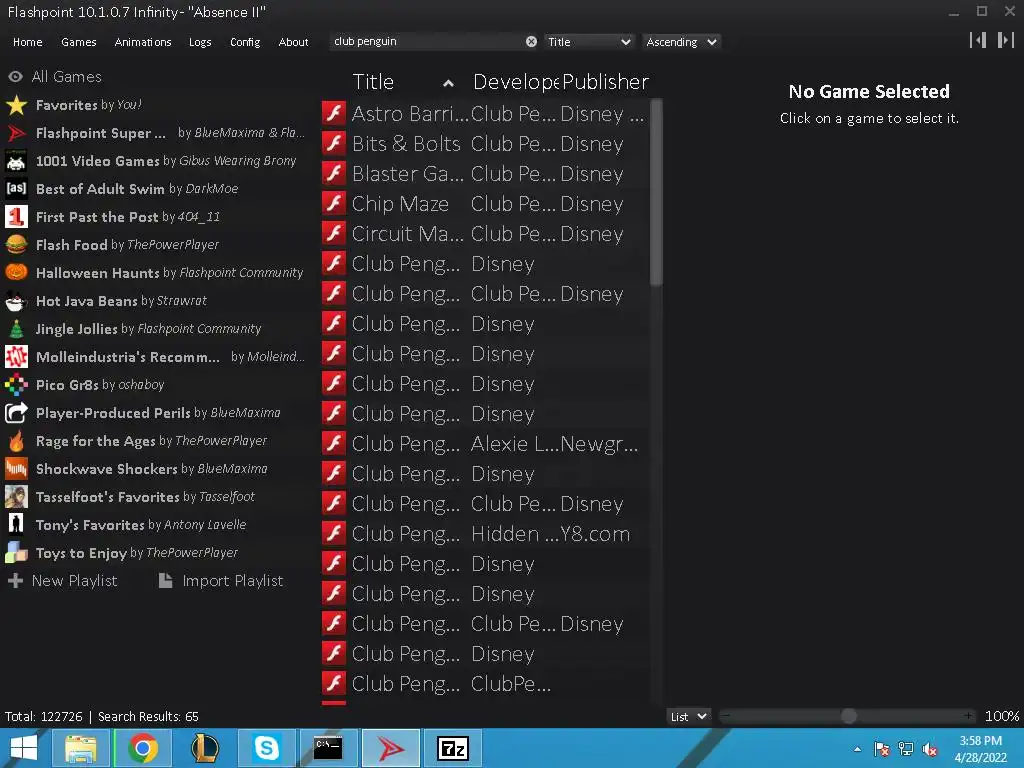
Task: Open the Home tab
Action: point(27,42)
